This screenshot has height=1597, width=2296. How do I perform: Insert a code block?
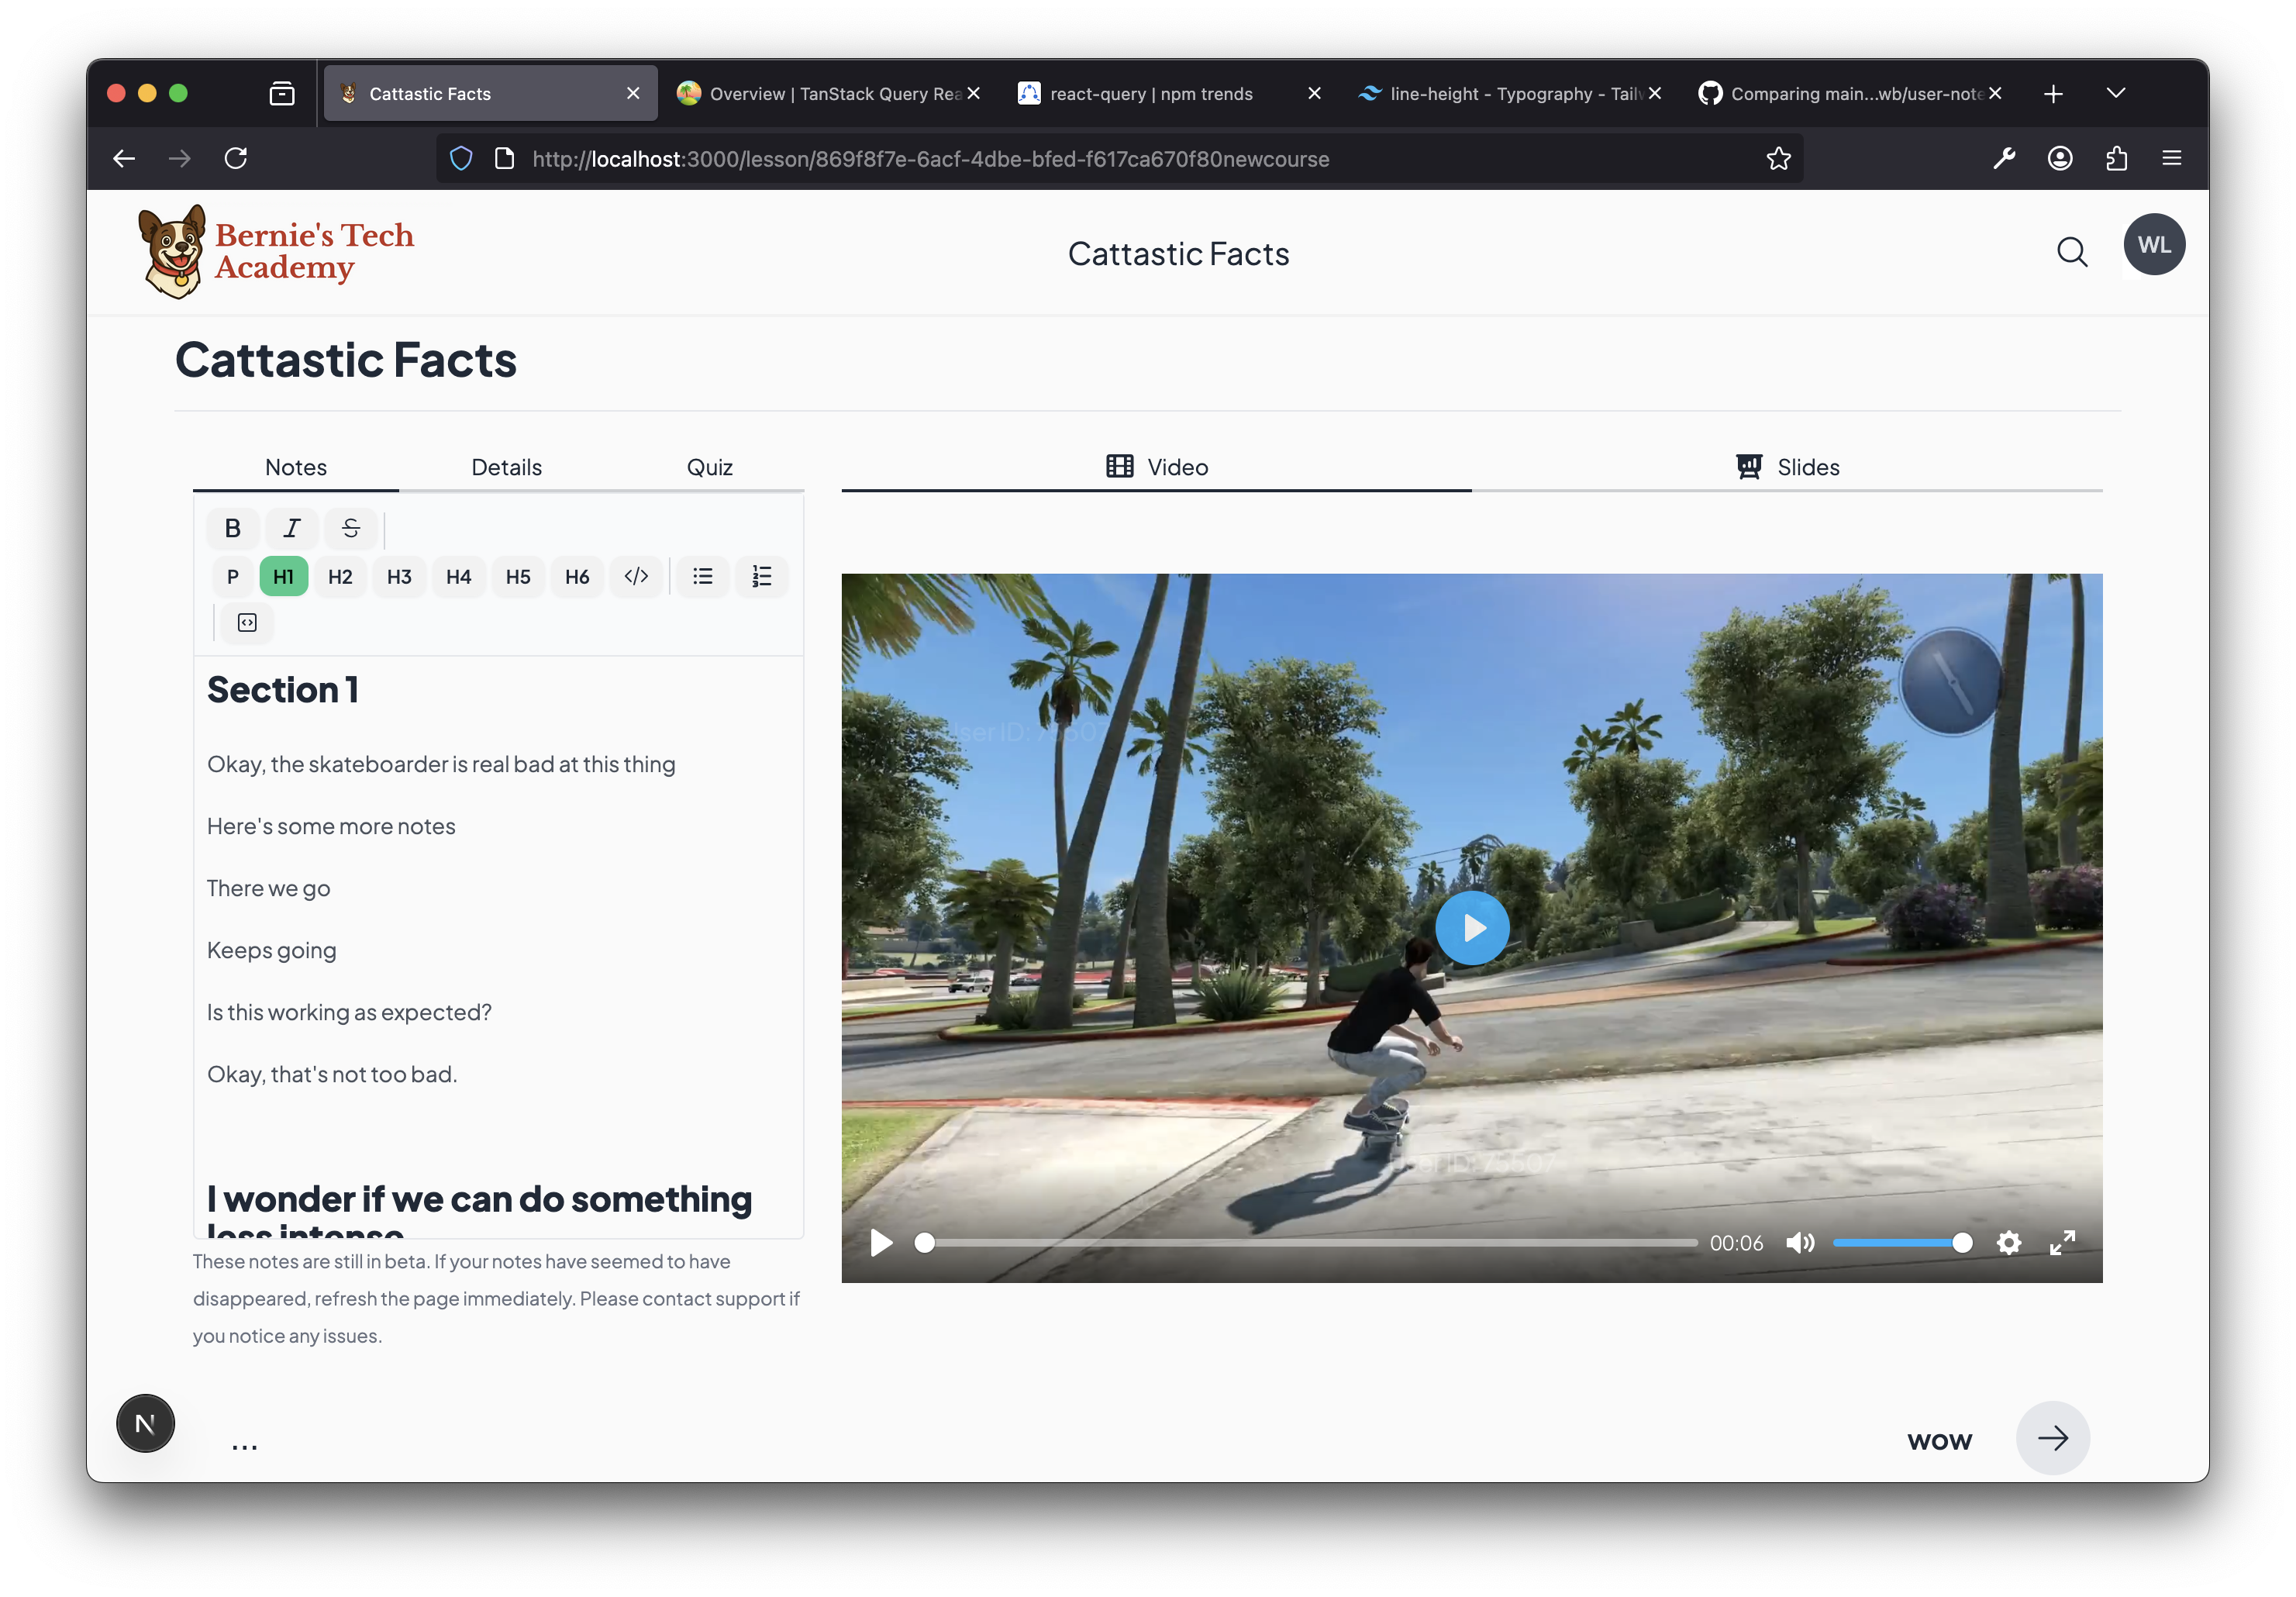[x=247, y=623]
